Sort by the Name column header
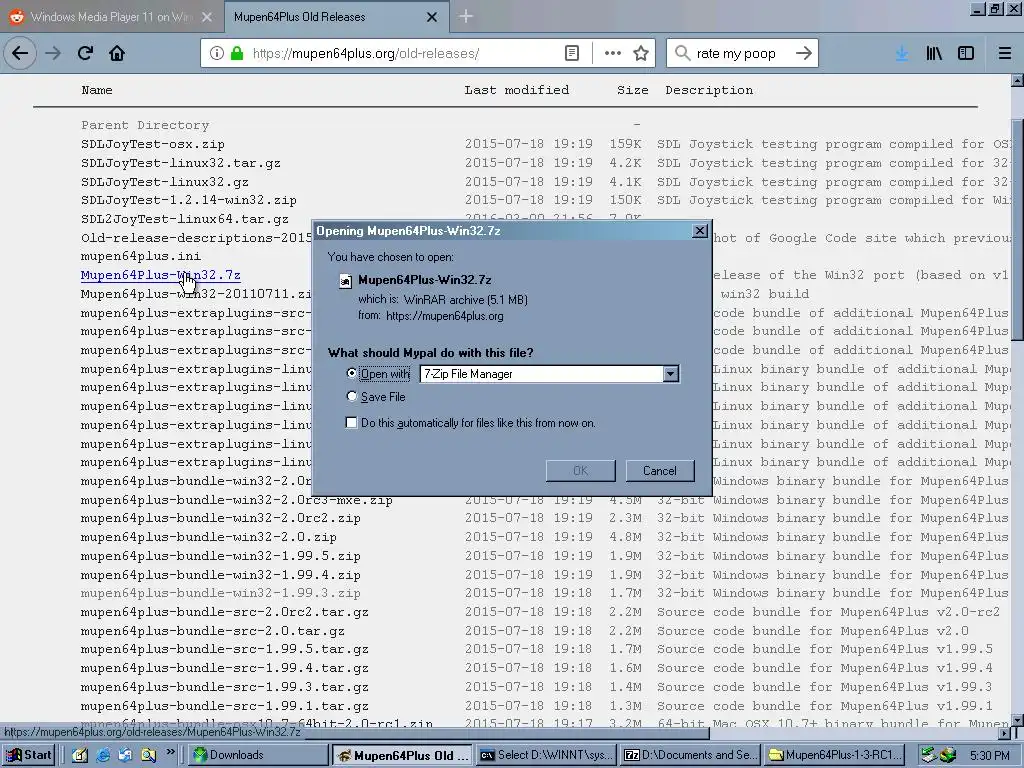 (x=97, y=90)
